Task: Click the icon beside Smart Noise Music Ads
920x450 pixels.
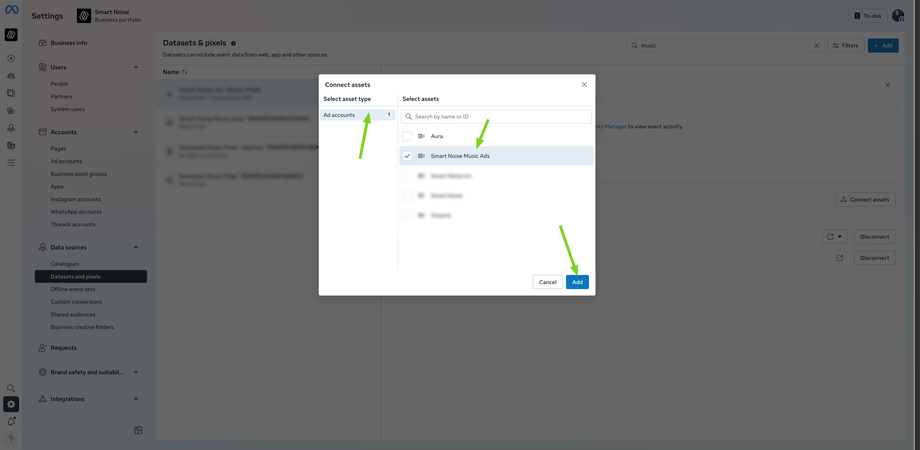Action: coord(421,156)
